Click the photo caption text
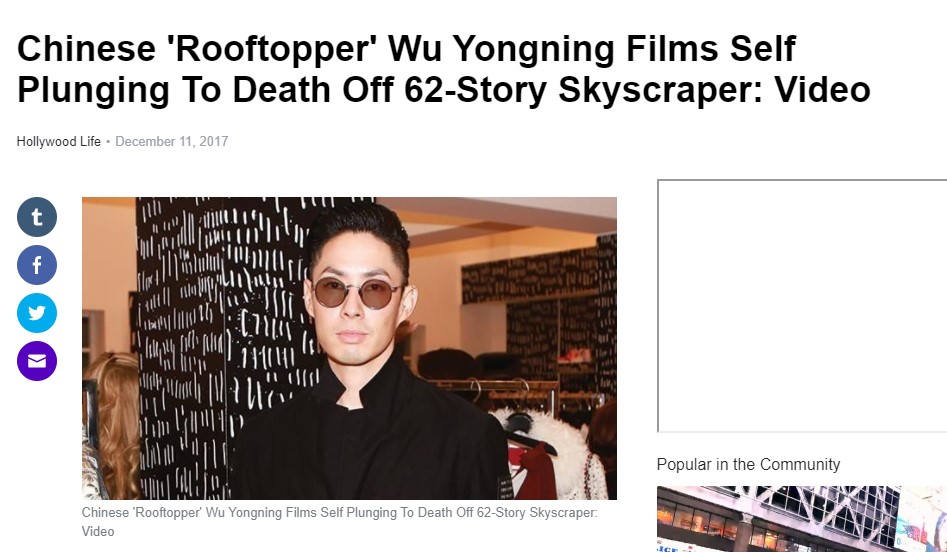Viewport: 947px width, 552px height. [339, 522]
